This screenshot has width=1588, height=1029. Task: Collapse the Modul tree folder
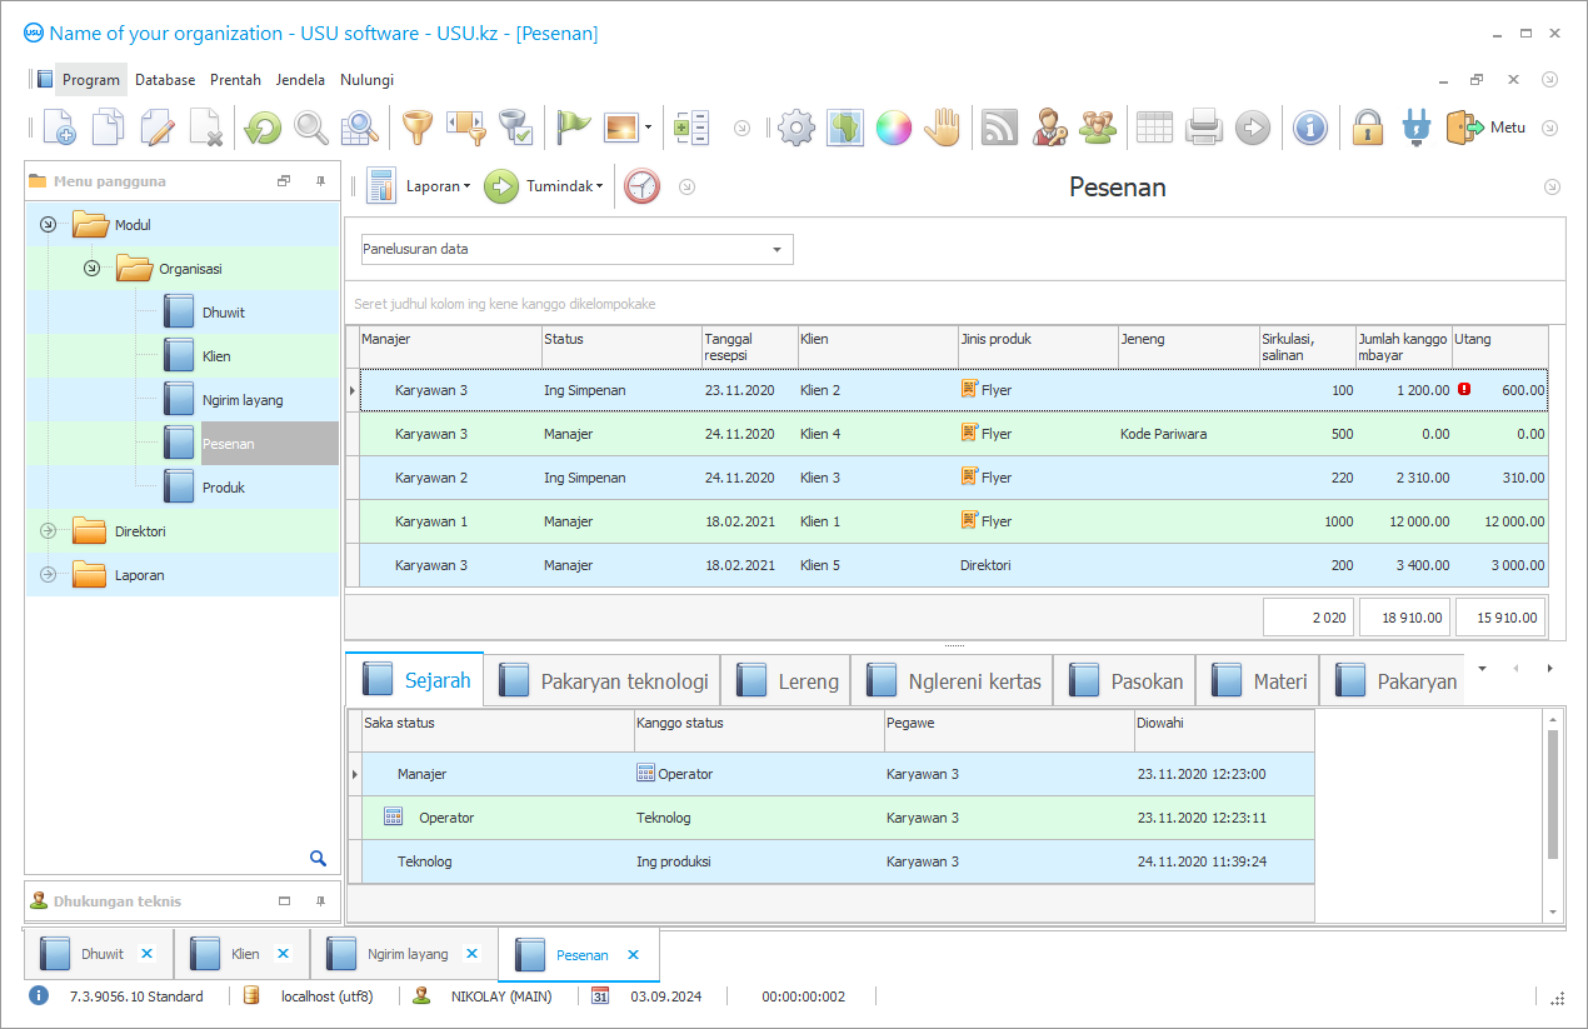(48, 225)
